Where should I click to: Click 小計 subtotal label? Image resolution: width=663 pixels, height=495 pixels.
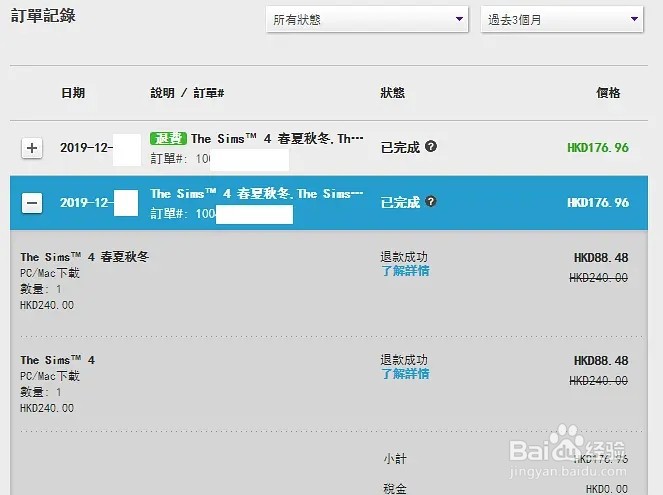tap(395, 459)
